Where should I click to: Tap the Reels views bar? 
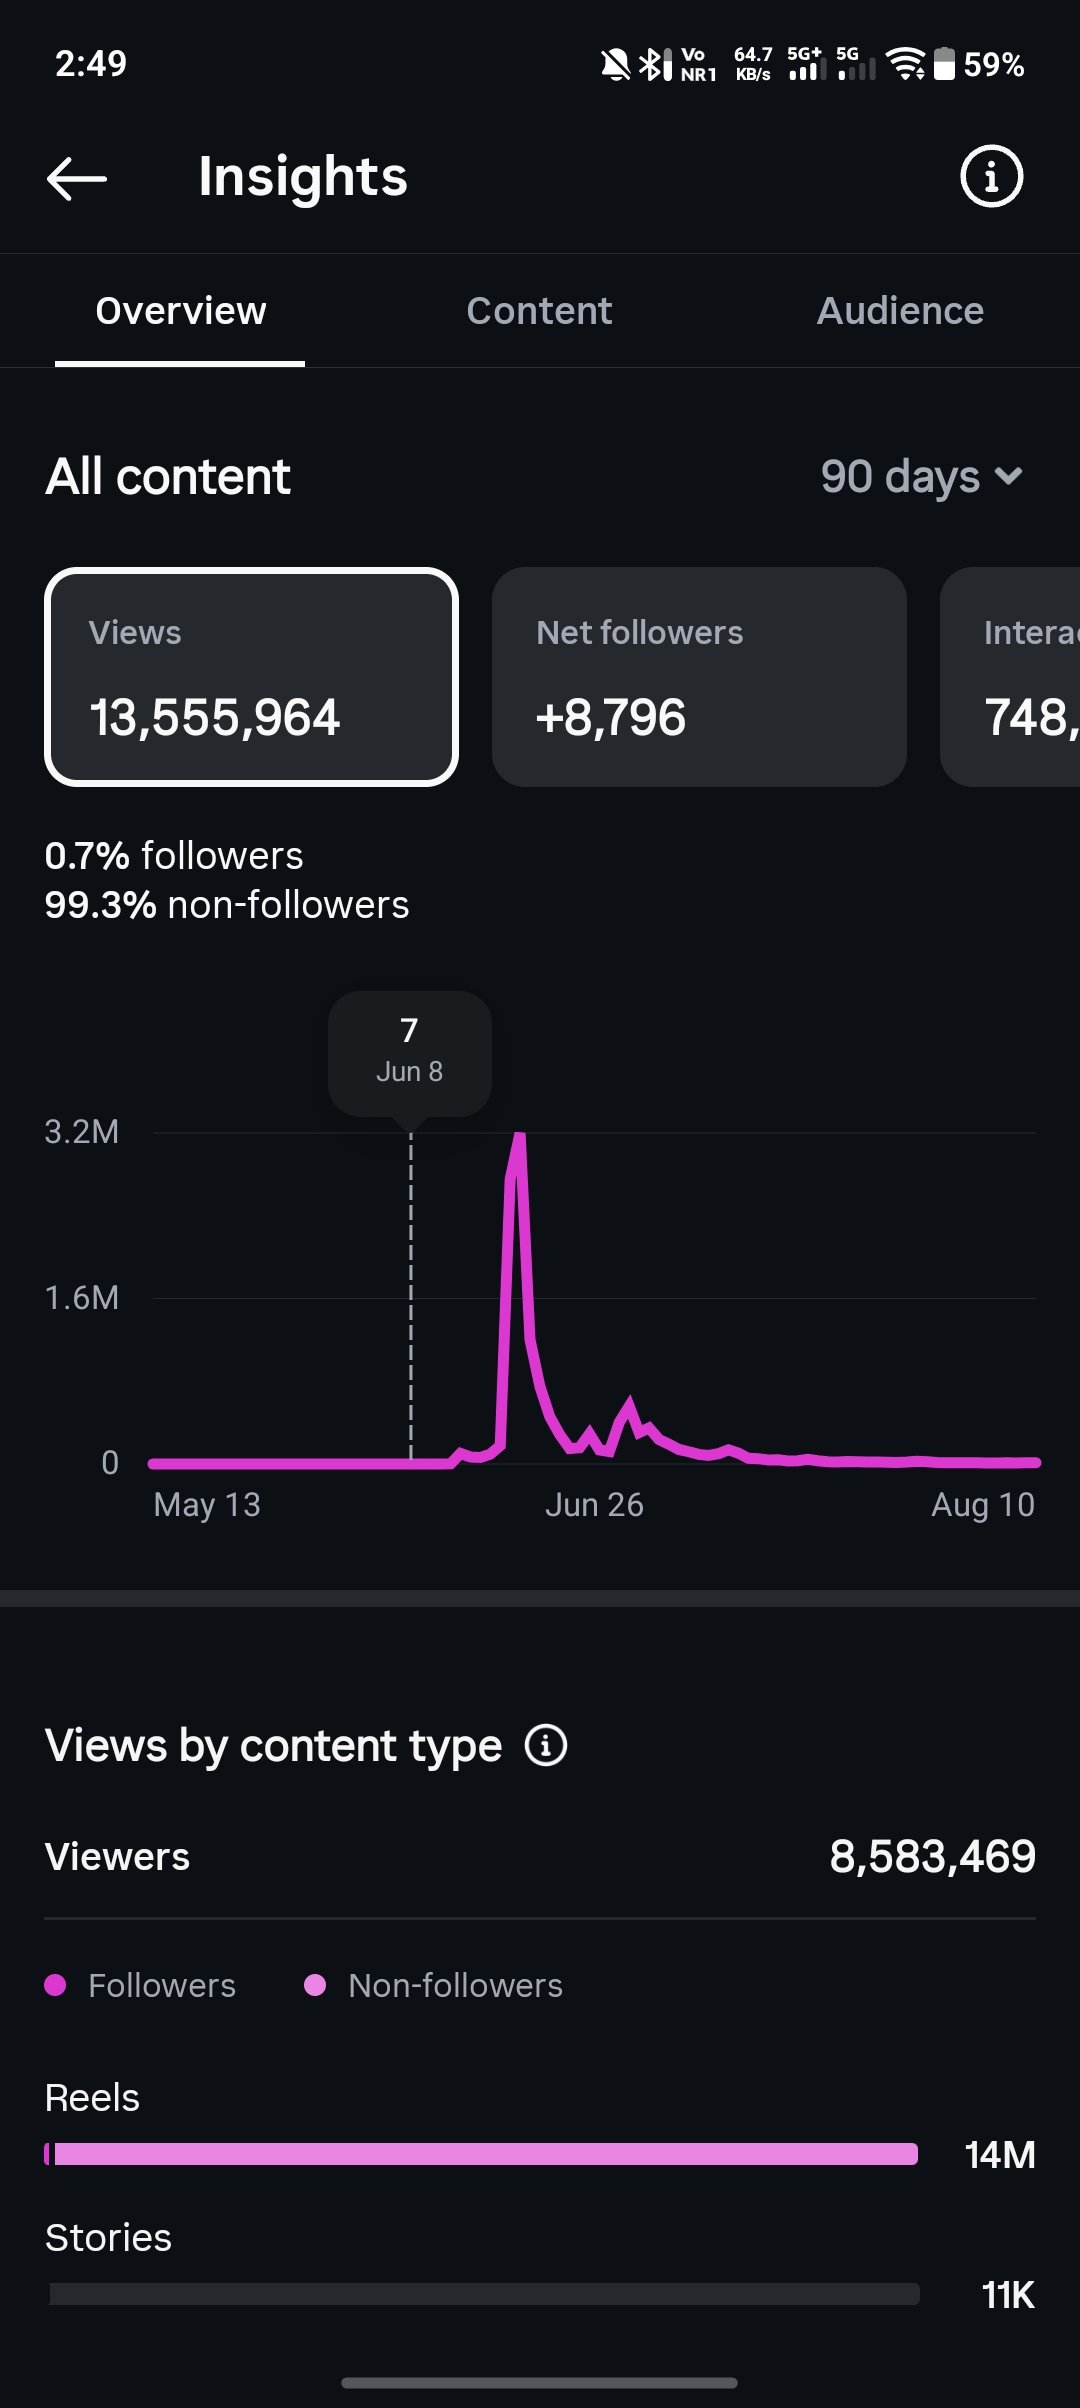coord(481,2154)
